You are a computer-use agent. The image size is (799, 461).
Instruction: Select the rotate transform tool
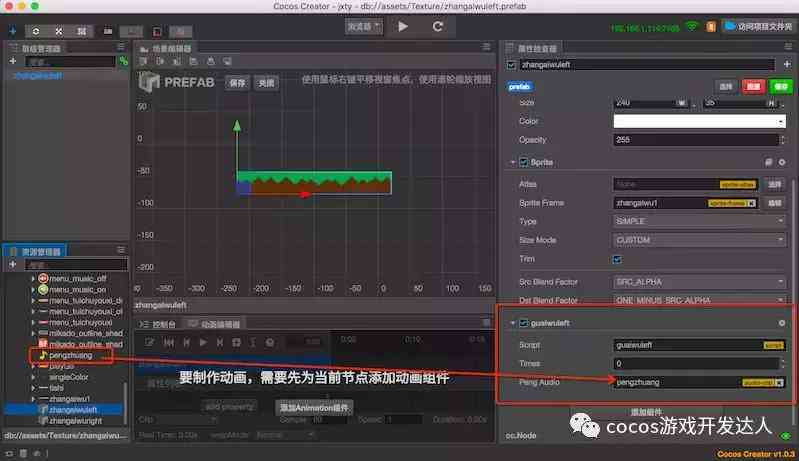click(36, 31)
